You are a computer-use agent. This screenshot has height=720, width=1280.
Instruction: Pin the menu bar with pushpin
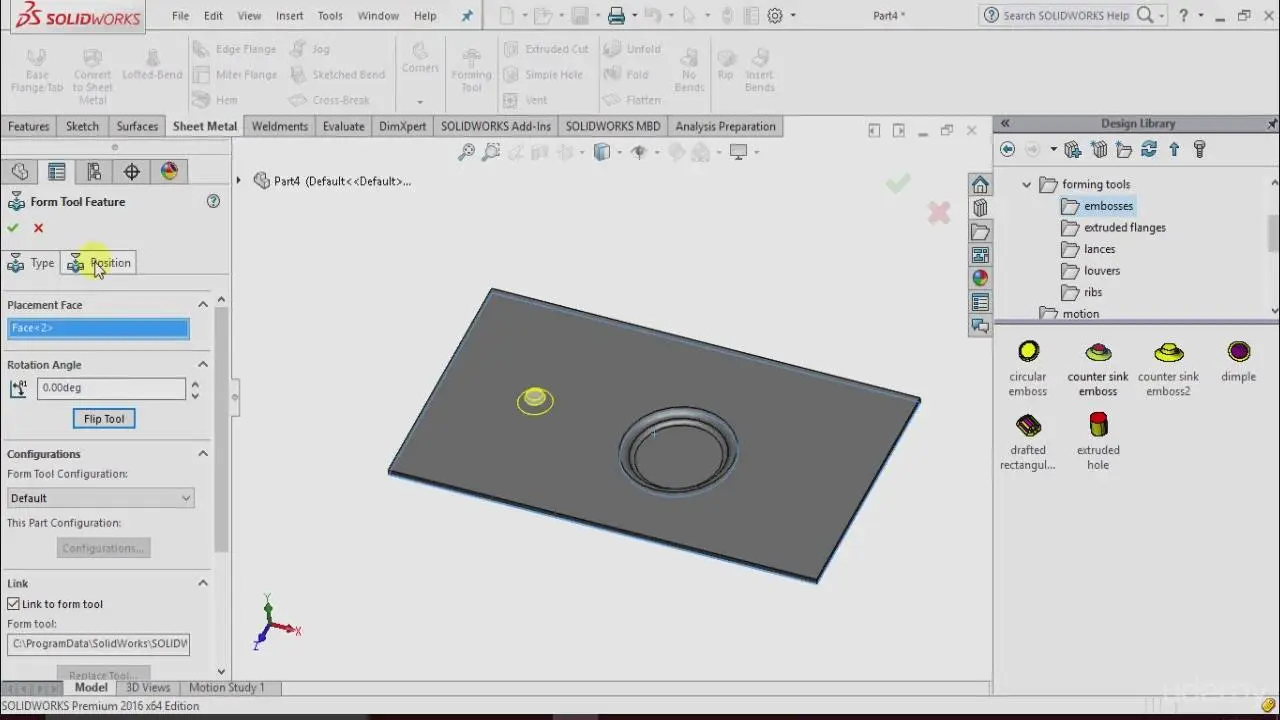coord(467,15)
